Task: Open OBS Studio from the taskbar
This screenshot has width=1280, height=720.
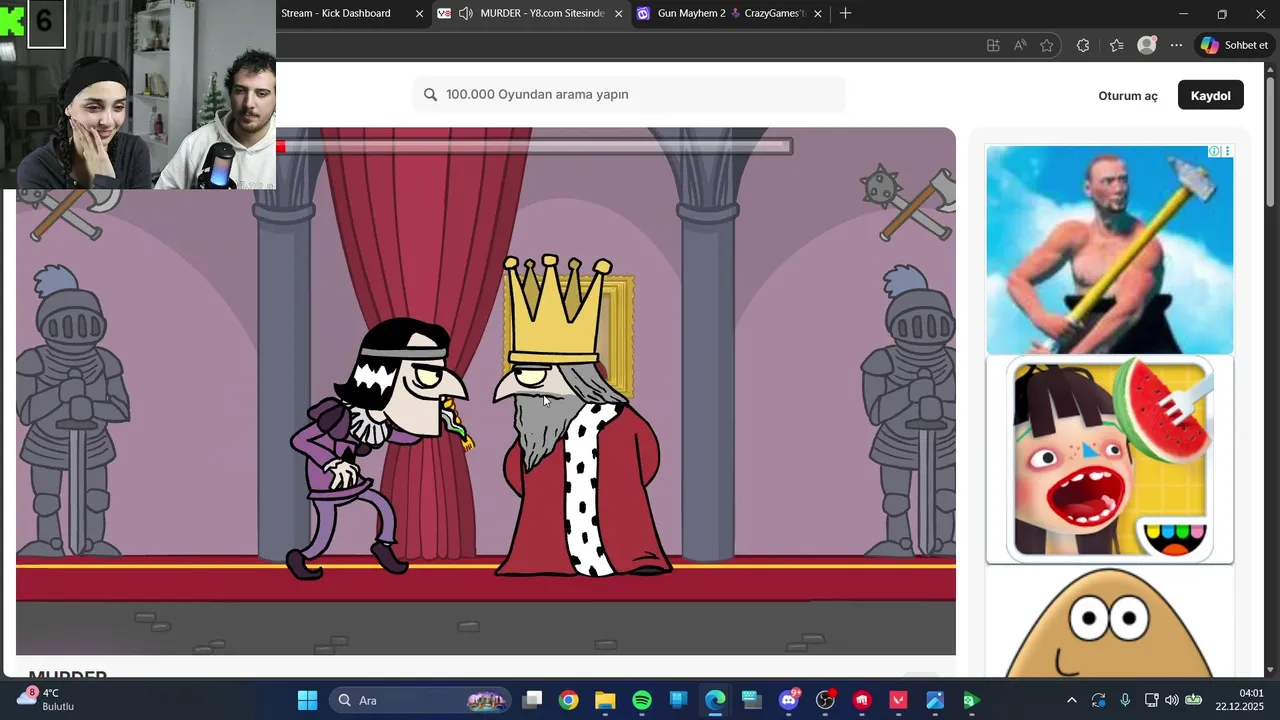Action: point(825,700)
